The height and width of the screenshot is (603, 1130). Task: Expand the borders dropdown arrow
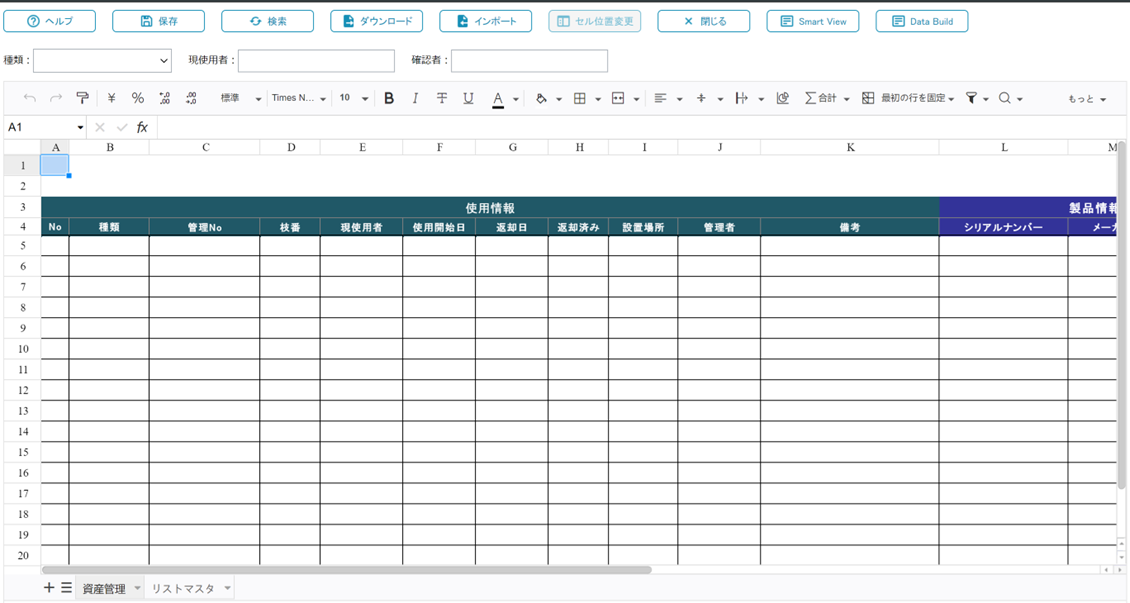(597, 99)
